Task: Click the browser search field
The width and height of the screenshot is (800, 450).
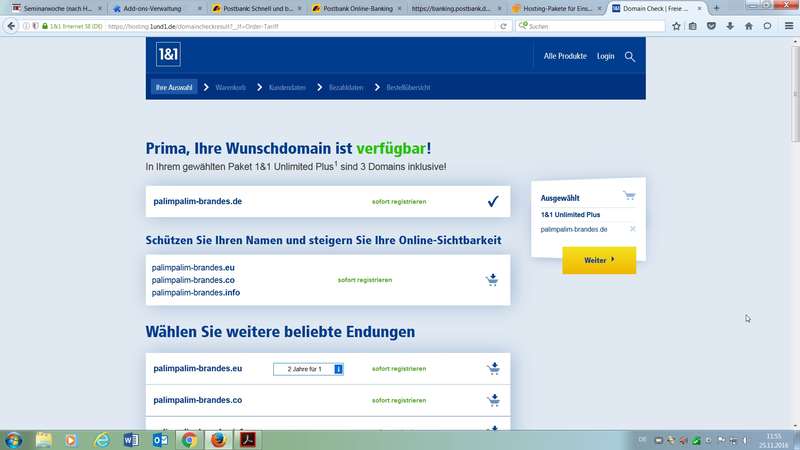Action: point(590,25)
